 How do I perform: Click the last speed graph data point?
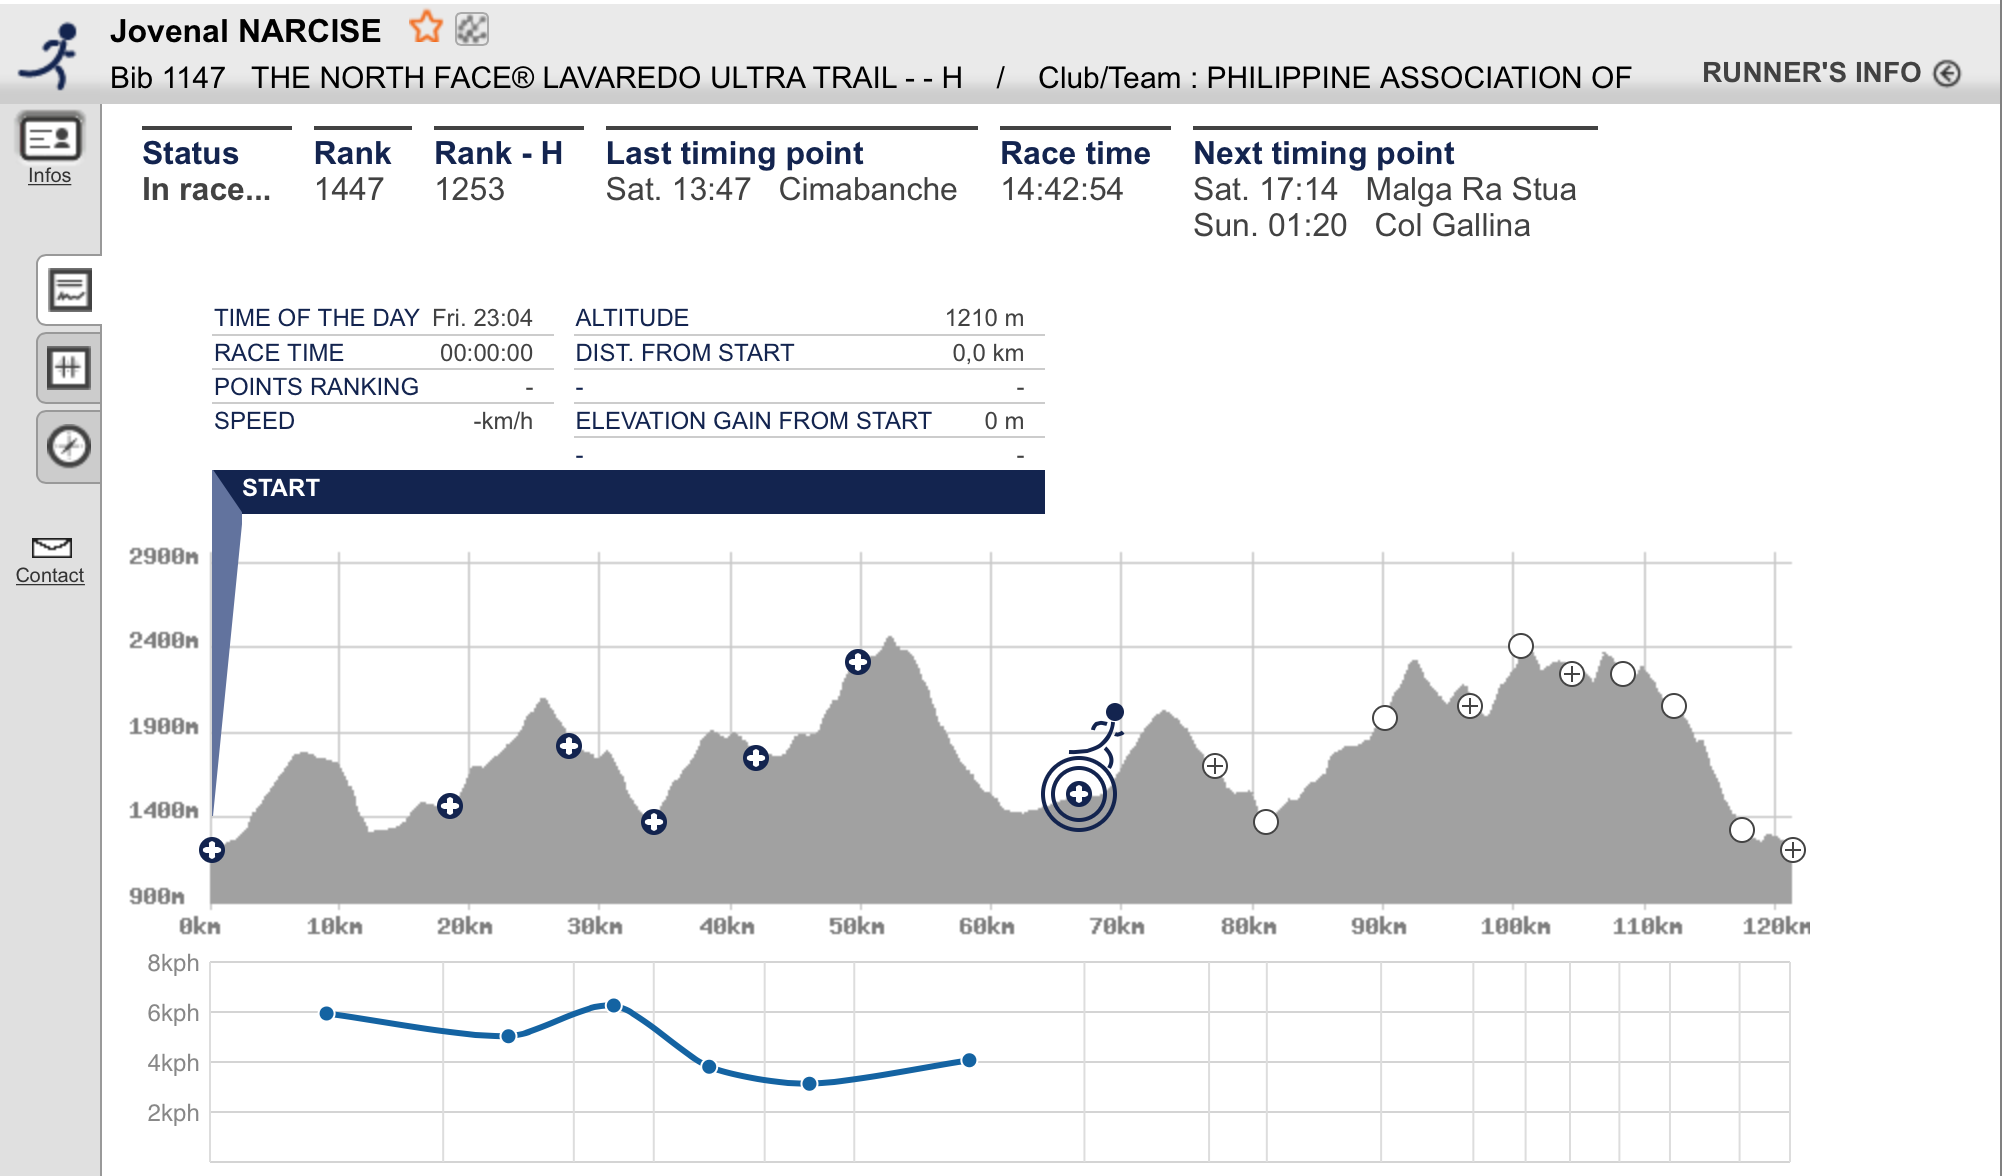tap(968, 1060)
